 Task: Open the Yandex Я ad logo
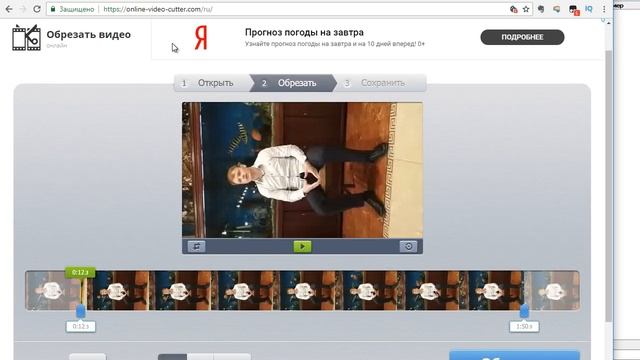tap(201, 38)
